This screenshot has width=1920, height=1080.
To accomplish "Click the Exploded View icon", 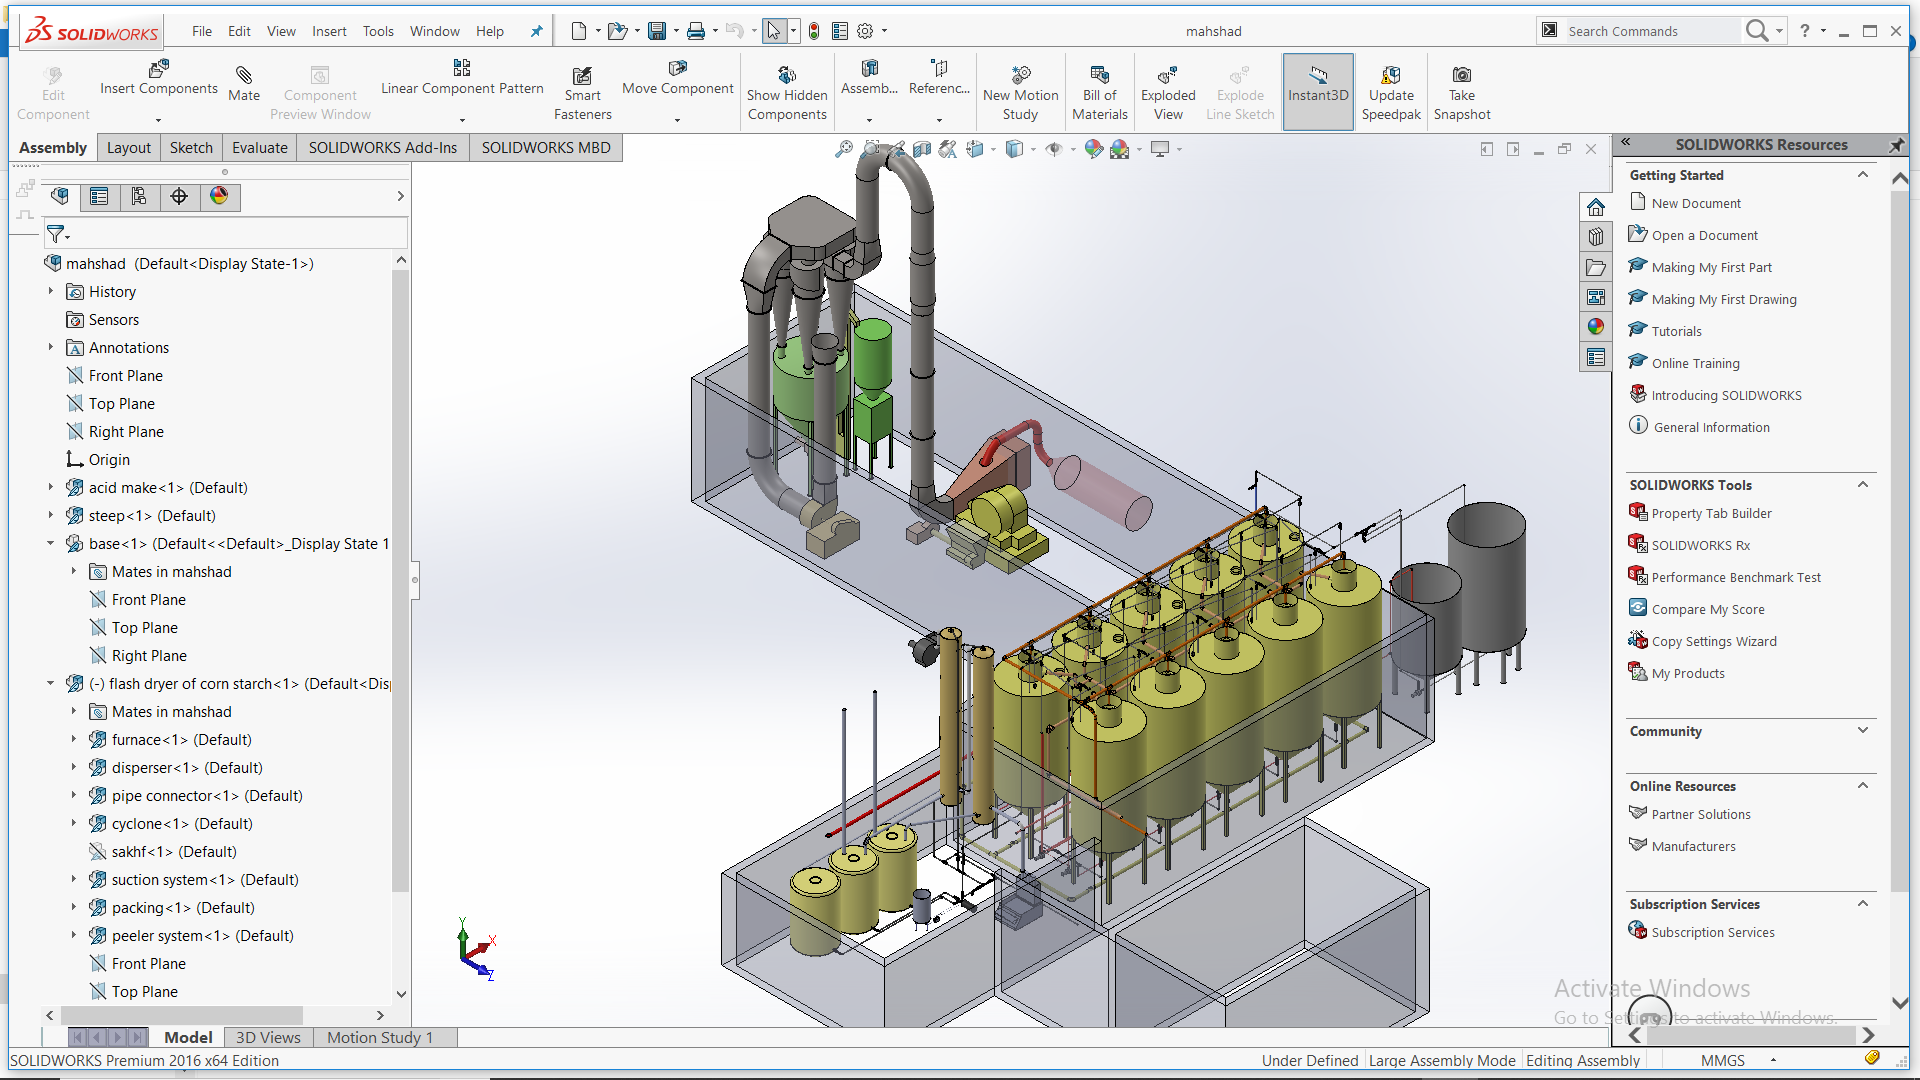I will tap(1167, 75).
